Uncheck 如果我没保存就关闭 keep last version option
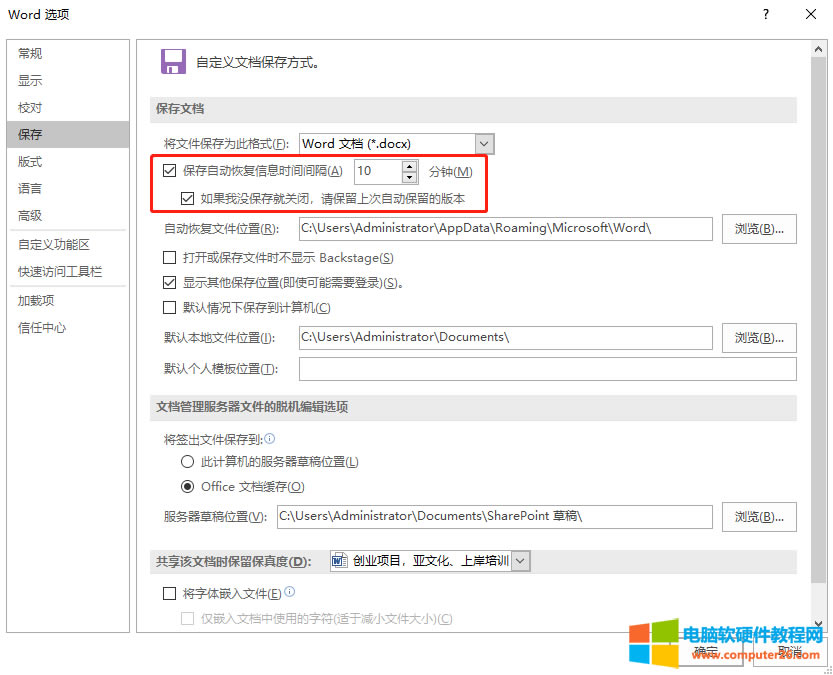Viewport: 833px width, 675px height. (187, 198)
